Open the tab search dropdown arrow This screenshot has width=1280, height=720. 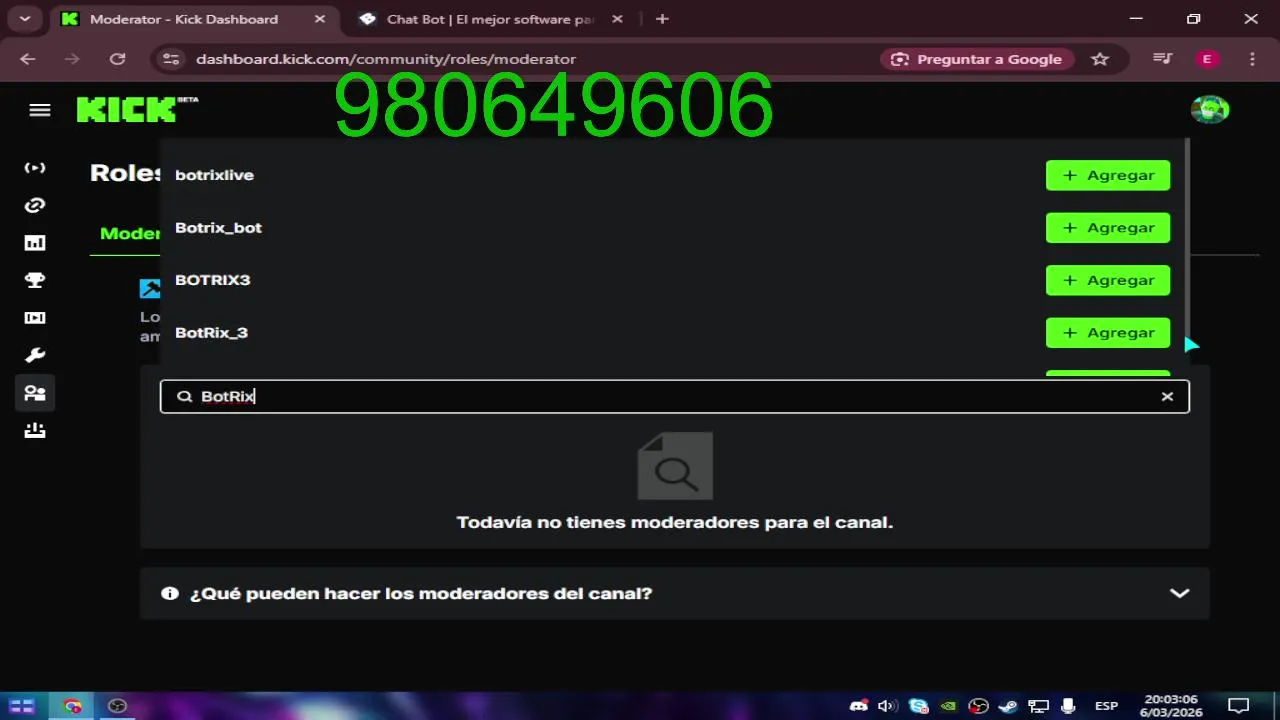25,19
